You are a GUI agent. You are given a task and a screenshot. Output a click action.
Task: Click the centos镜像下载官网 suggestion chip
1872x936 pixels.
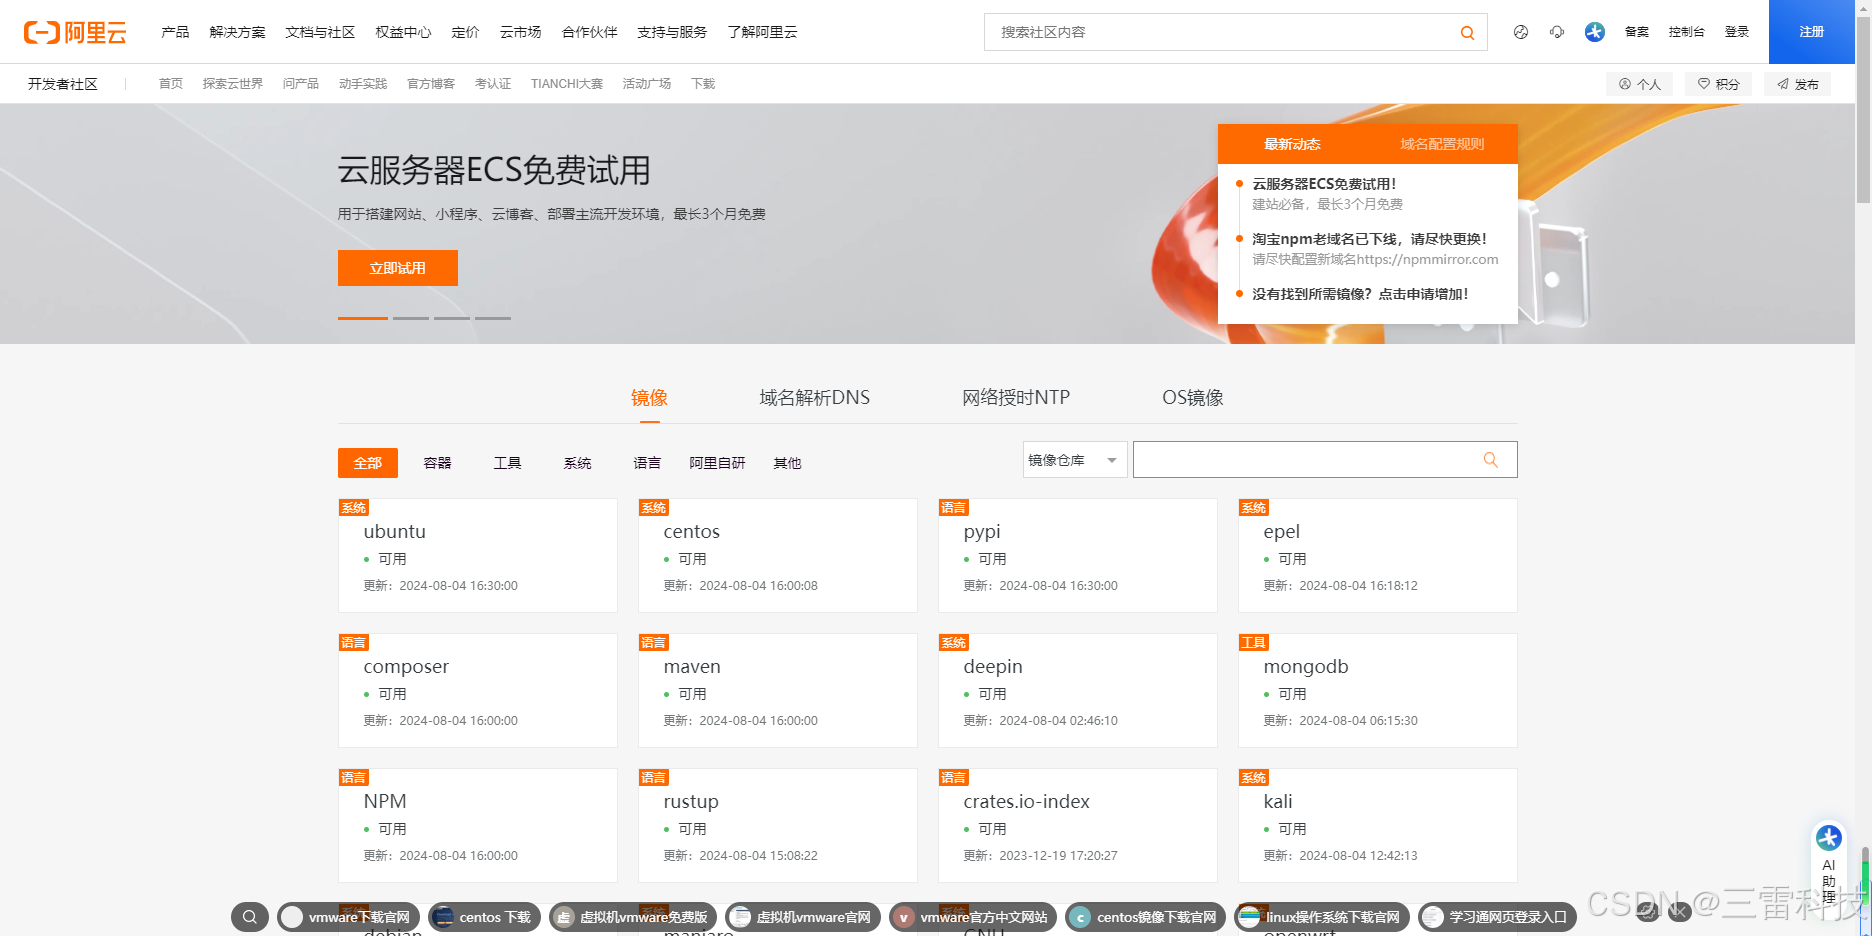1145,917
